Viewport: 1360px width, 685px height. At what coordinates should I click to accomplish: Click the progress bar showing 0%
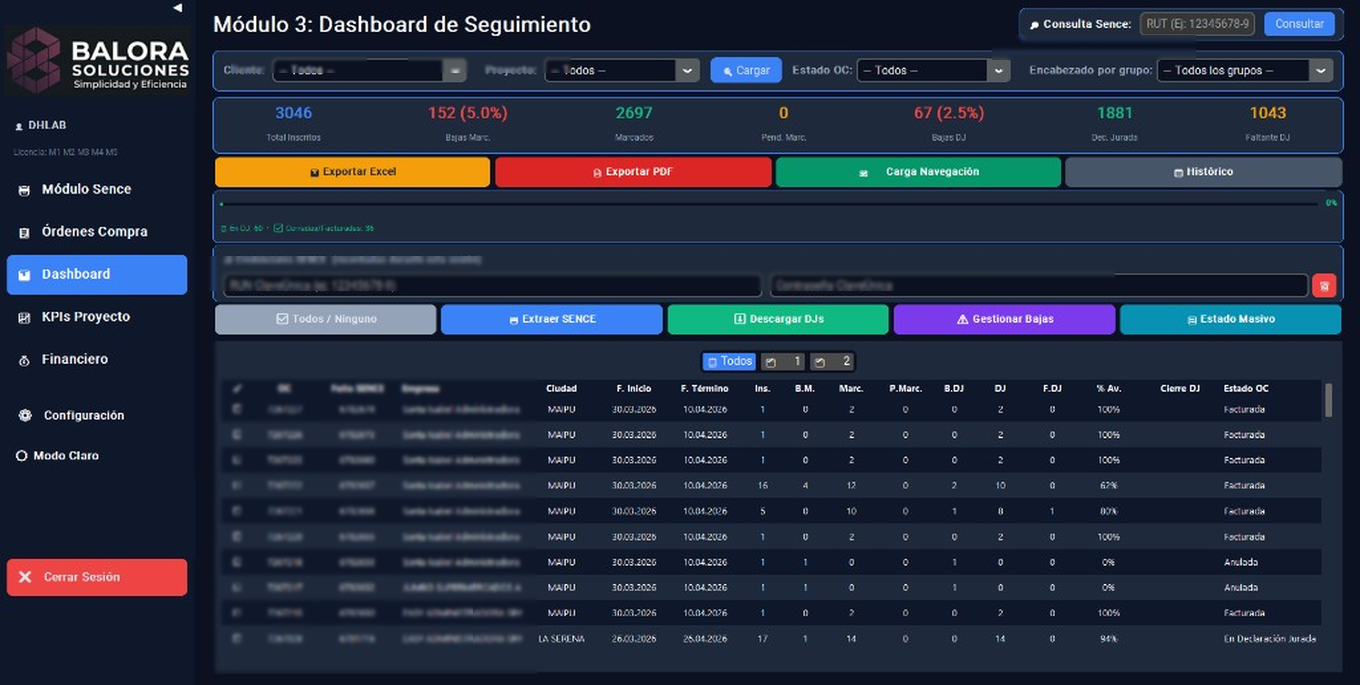(770, 204)
